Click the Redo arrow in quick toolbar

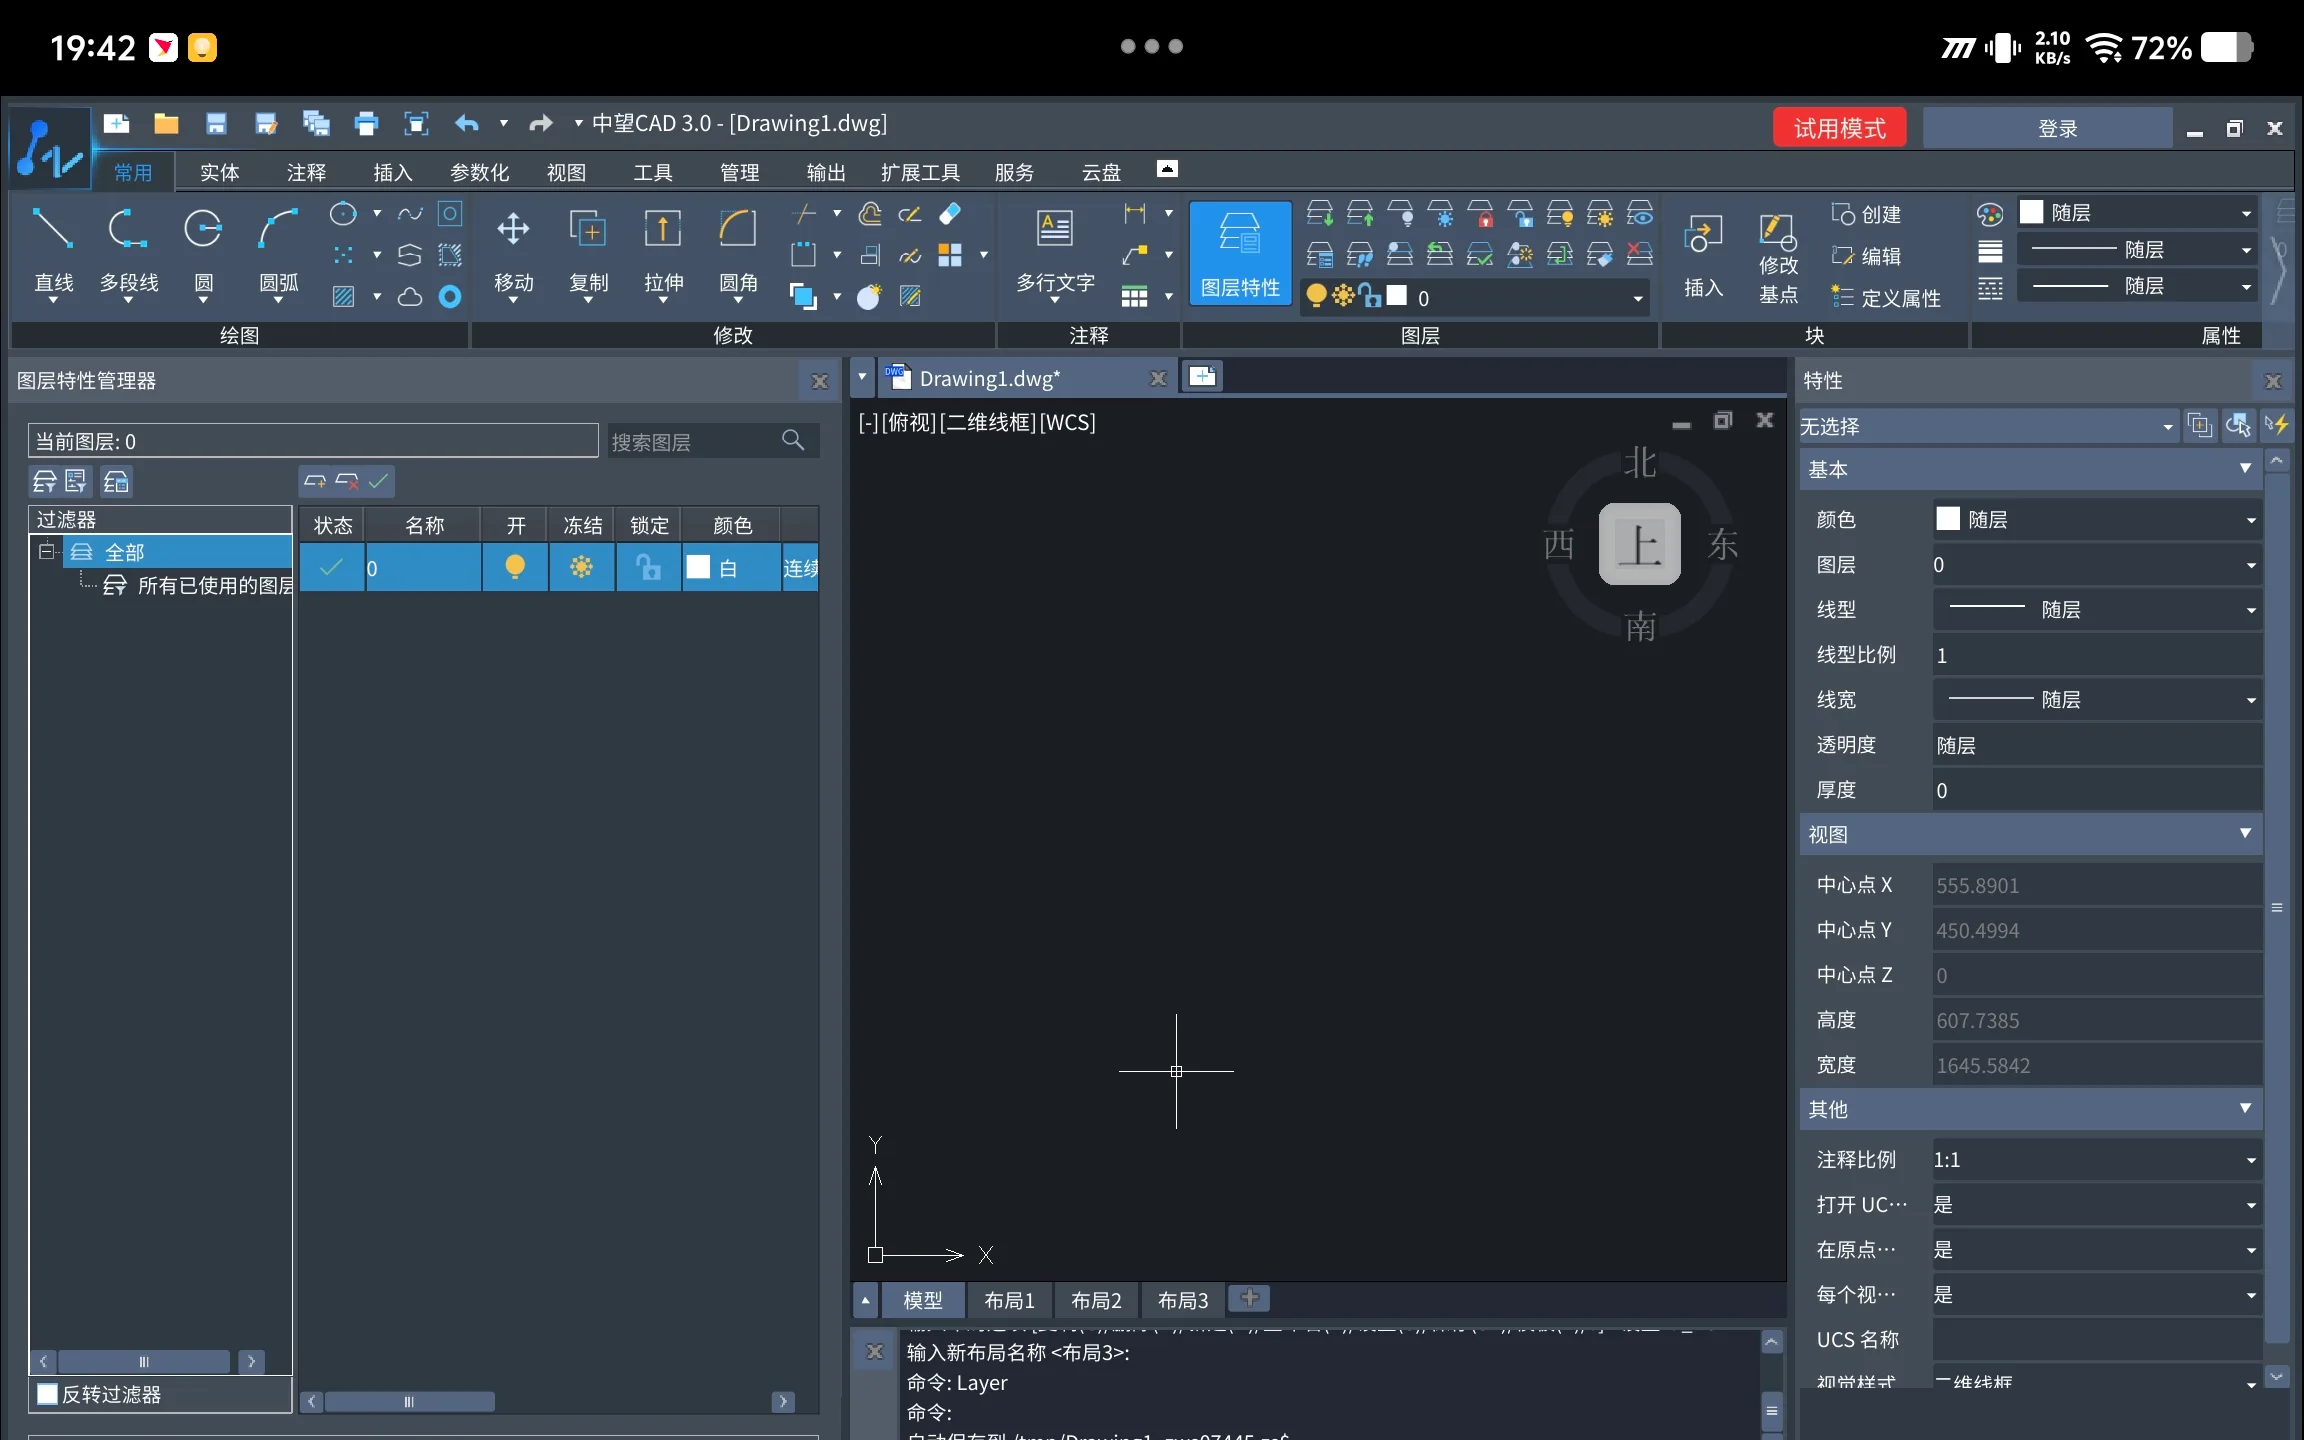click(x=540, y=124)
